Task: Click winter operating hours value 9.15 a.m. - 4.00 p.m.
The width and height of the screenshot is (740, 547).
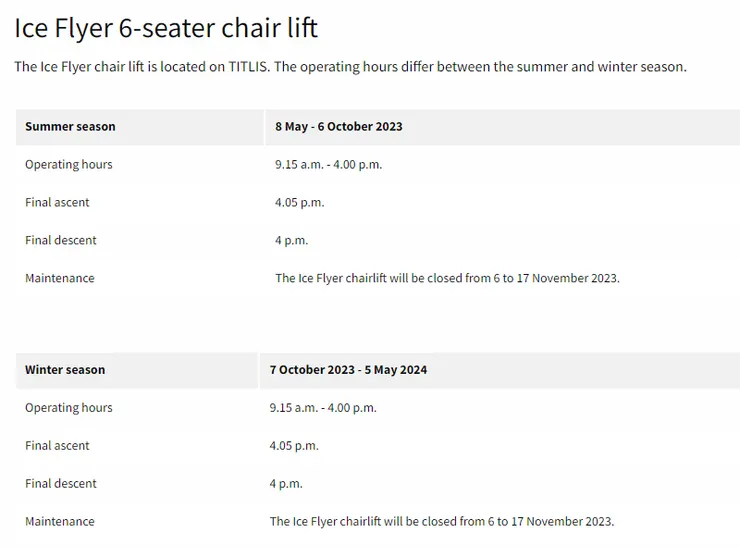Action: coord(322,408)
